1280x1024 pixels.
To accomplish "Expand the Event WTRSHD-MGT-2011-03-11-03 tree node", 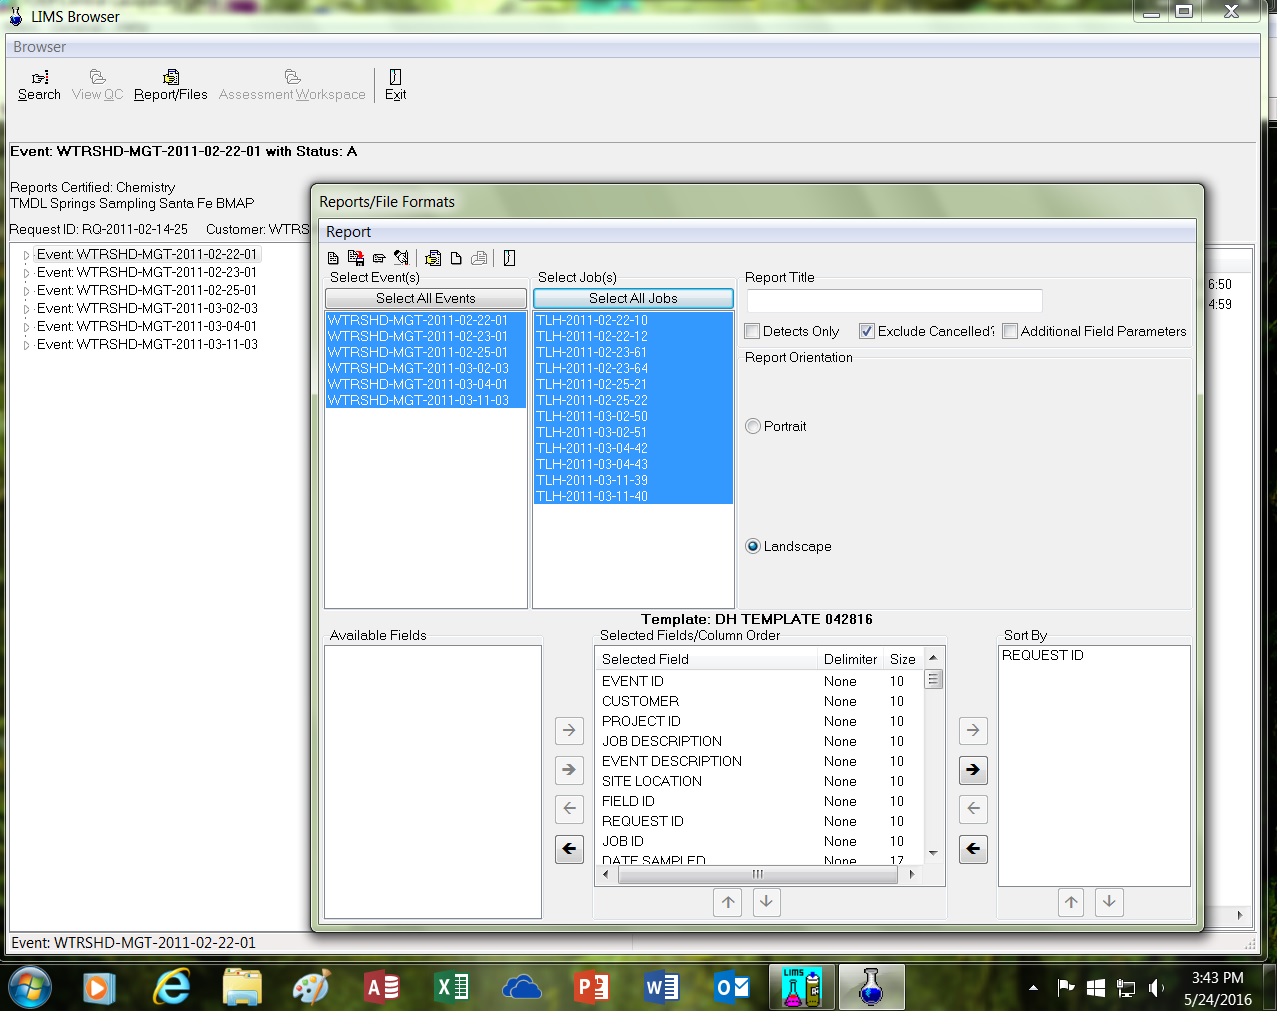I will (27, 345).
